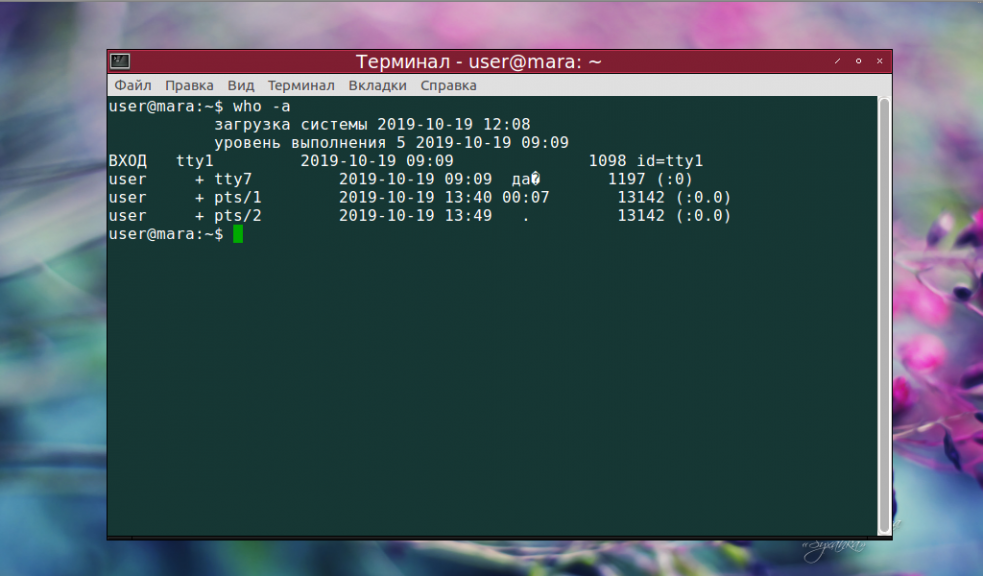This screenshot has height=576, width=983.
Task: Click the terminal vertical scrollbar
Action: [884, 316]
